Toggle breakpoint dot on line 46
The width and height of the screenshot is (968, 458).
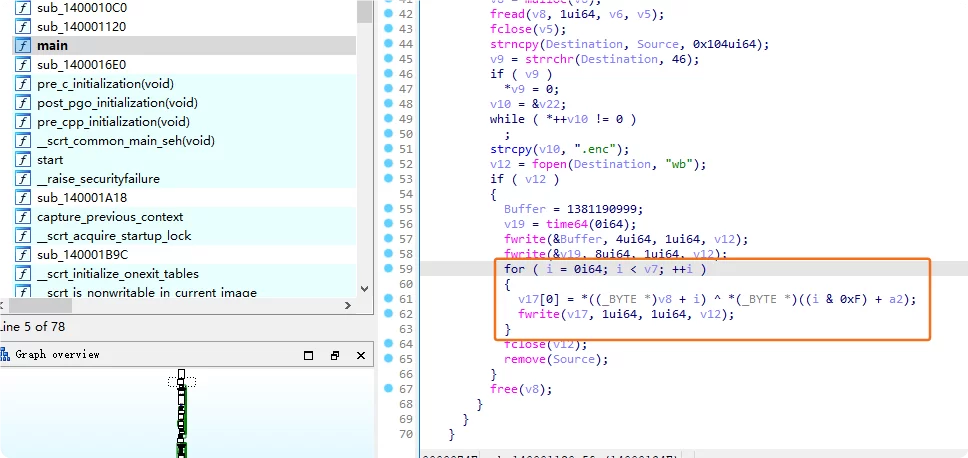[388, 74]
